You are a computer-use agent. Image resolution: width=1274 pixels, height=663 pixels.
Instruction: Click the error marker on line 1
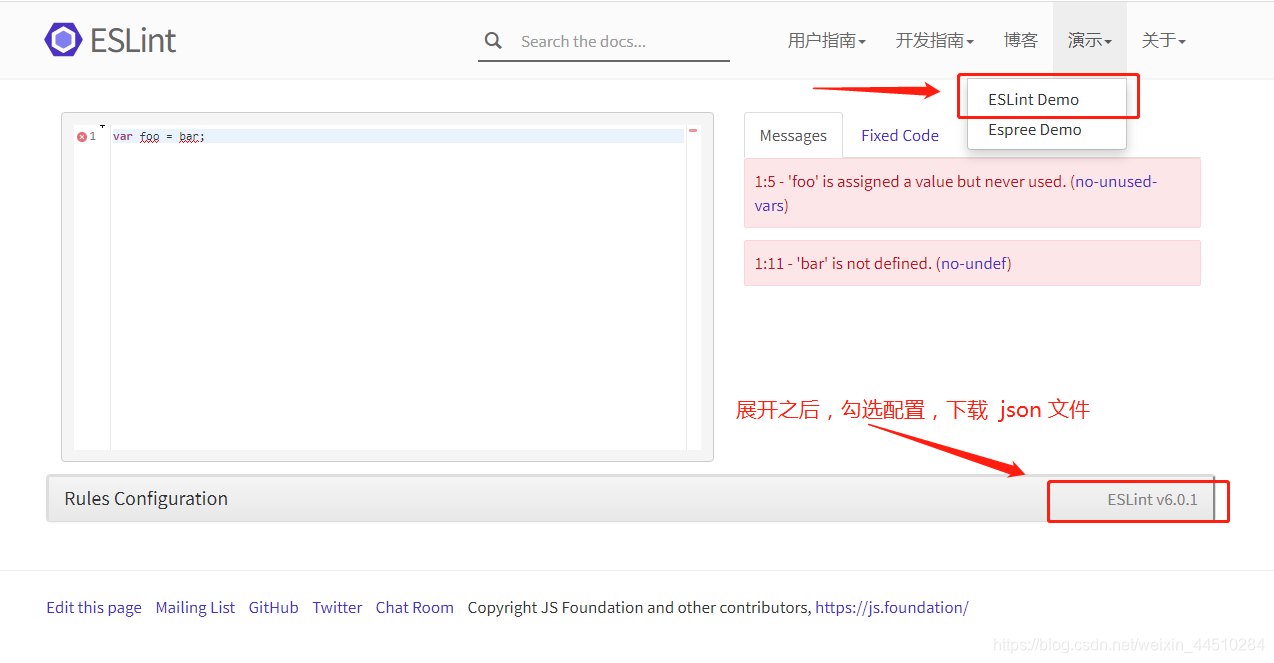[x=82, y=137]
